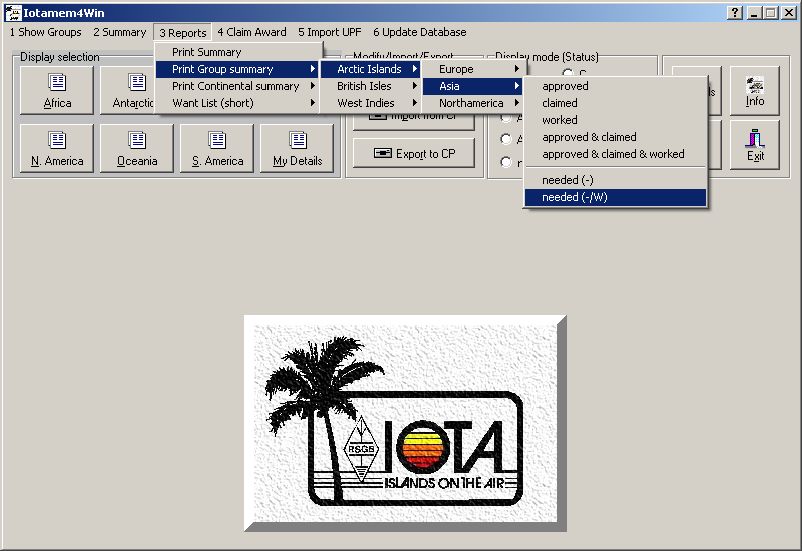Show the N. America groups
Screen dimensions: 802x551
57,148
